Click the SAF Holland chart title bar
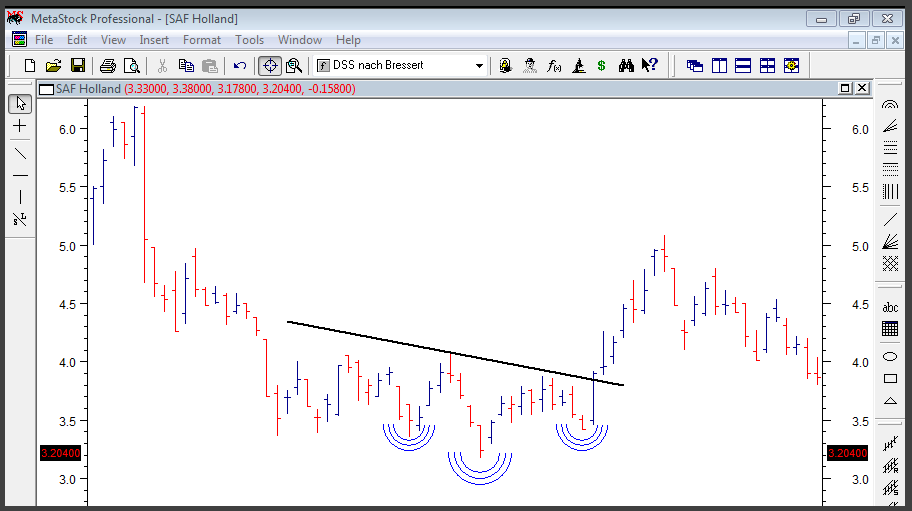The height and width of the screenshot is (511, 912). (454, 88)
